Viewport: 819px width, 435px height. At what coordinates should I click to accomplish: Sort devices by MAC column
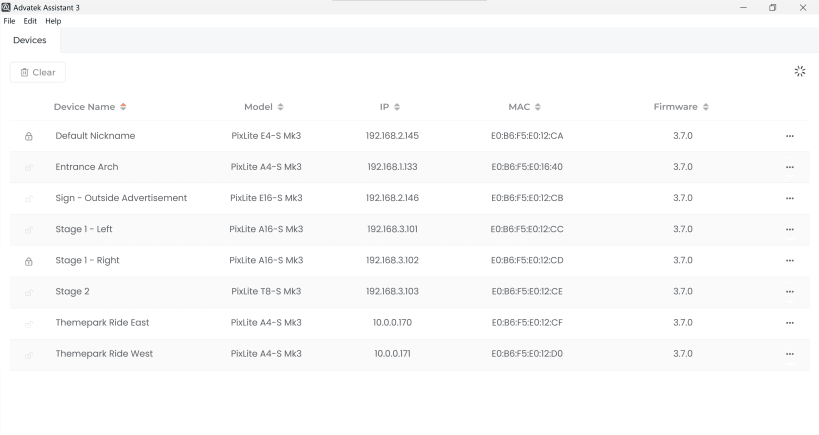coord(524,107)
